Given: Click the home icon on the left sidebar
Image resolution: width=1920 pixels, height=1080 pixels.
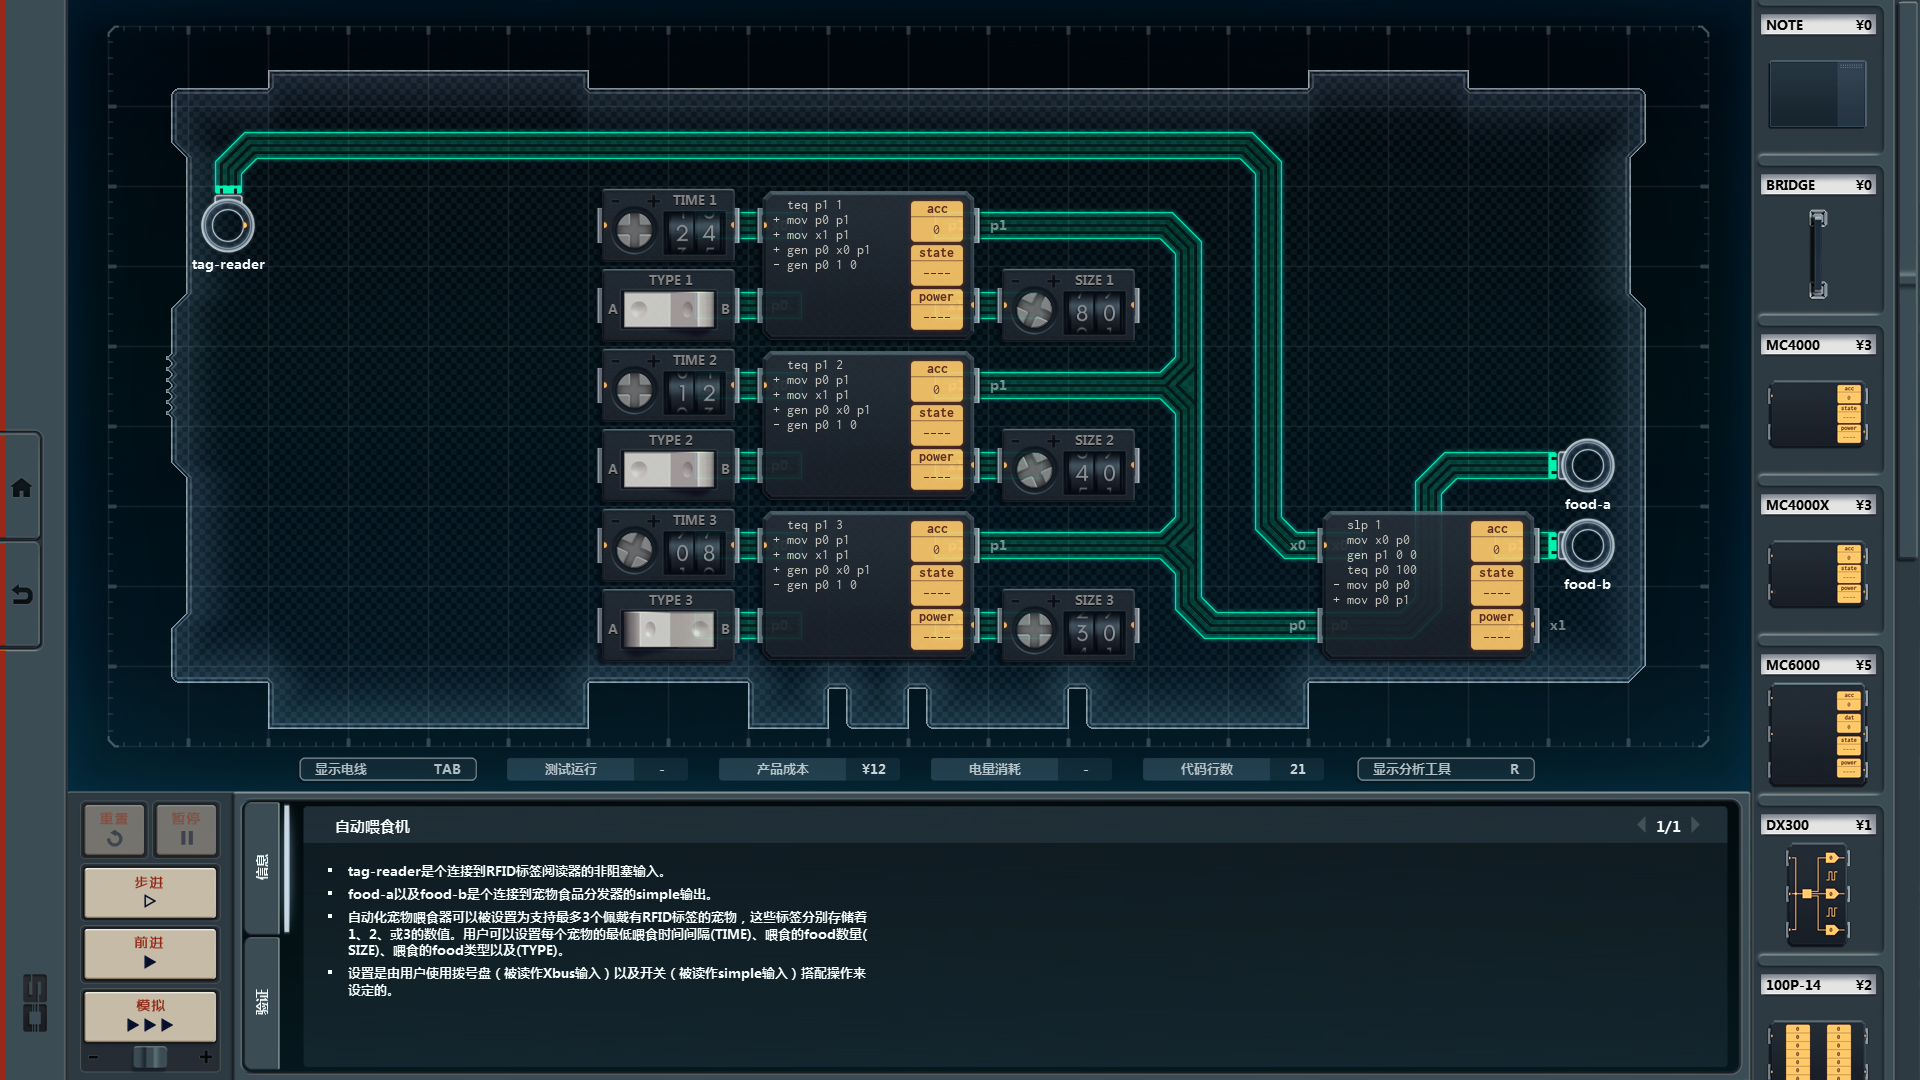Looking at the screenshot, I should point(21,488).
